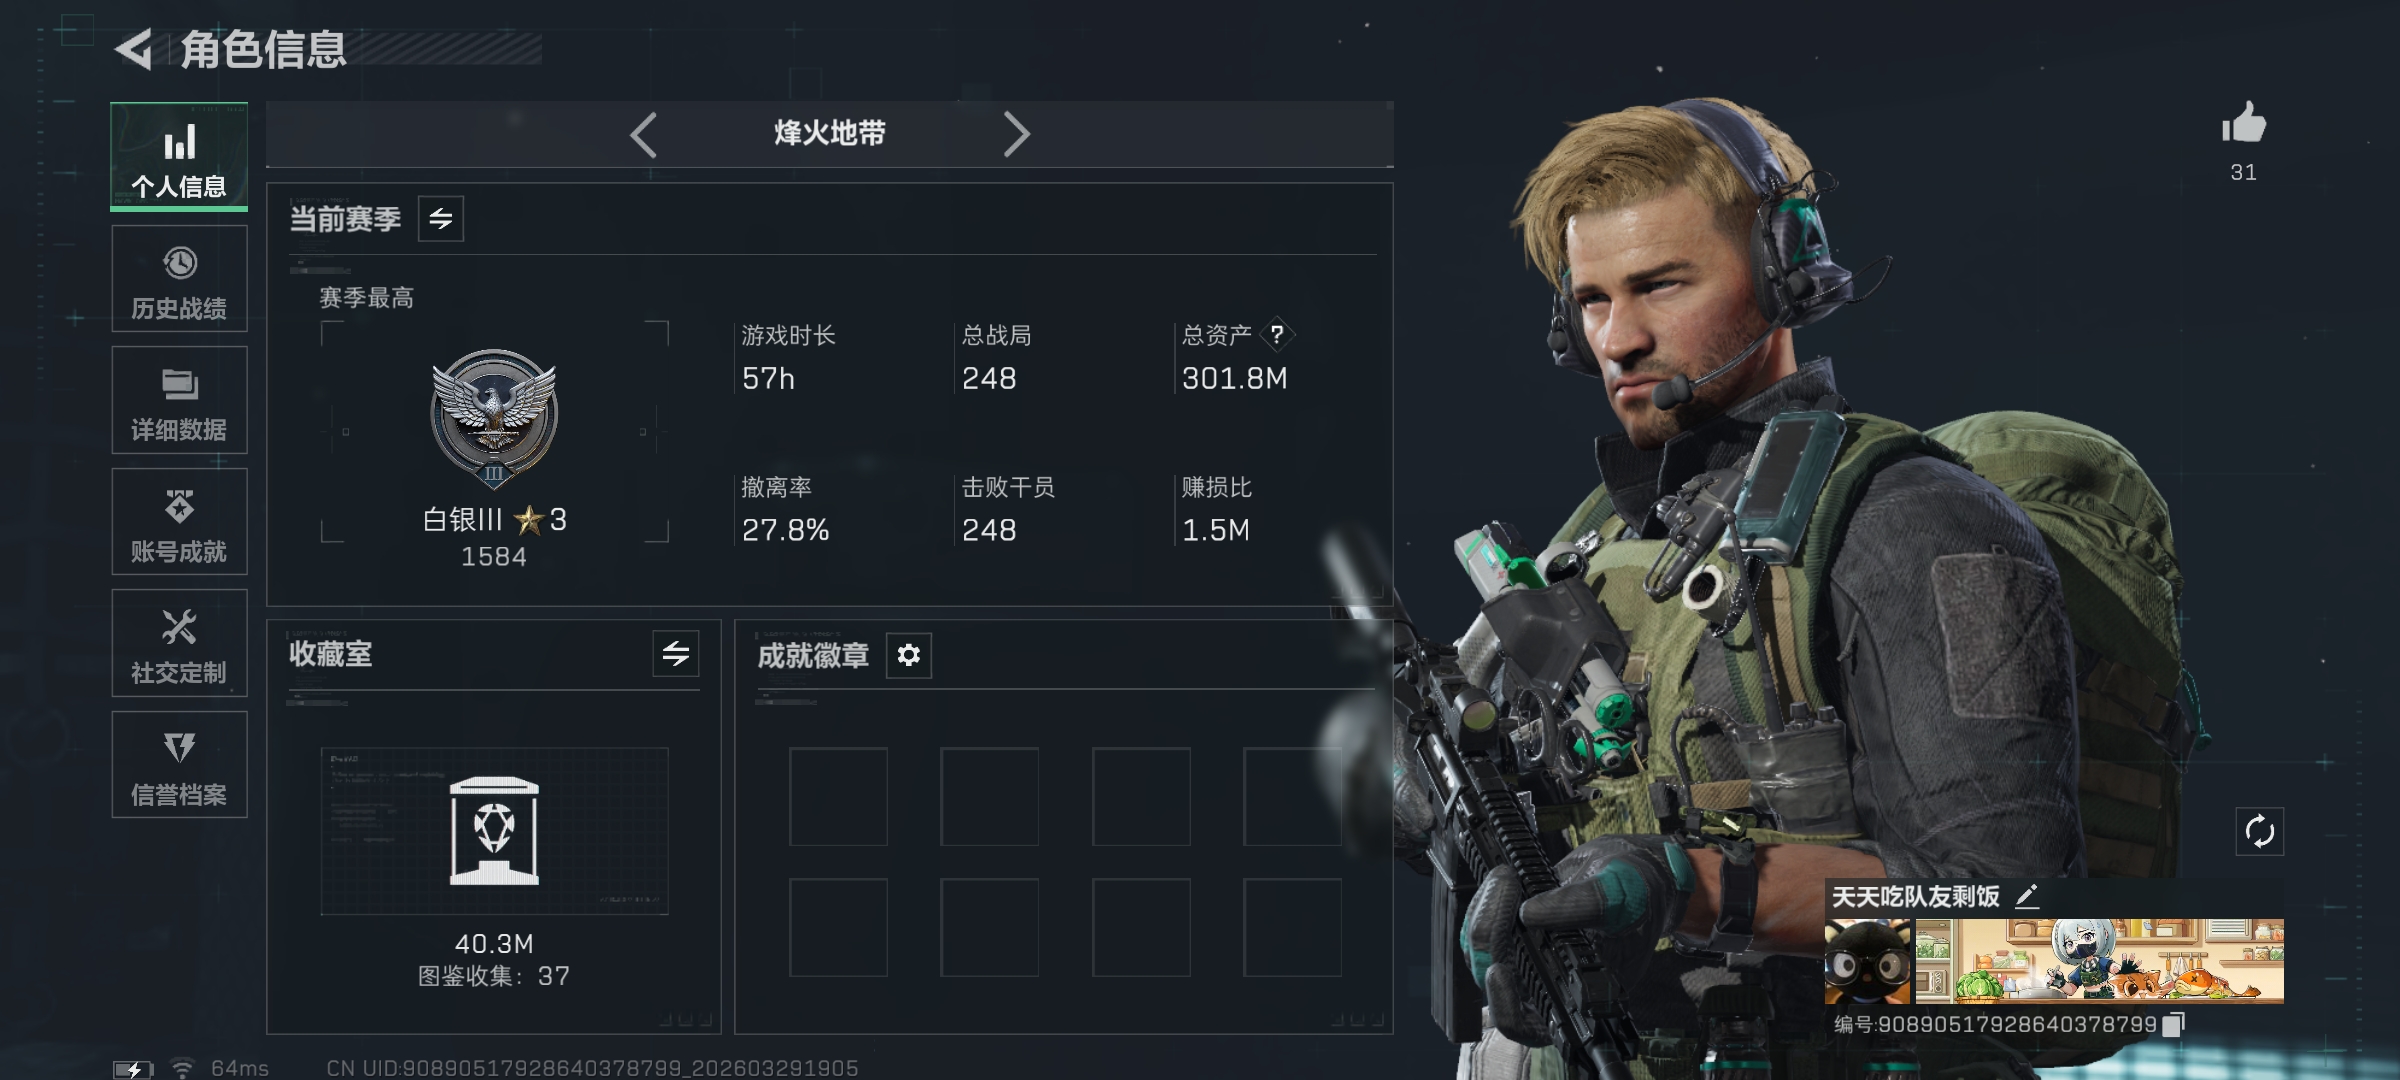Viewport: 2400px width, 1080px height.
Task: Select the first empty achievement badge slot
Action: pyautogui.click(x=838, y=797)
